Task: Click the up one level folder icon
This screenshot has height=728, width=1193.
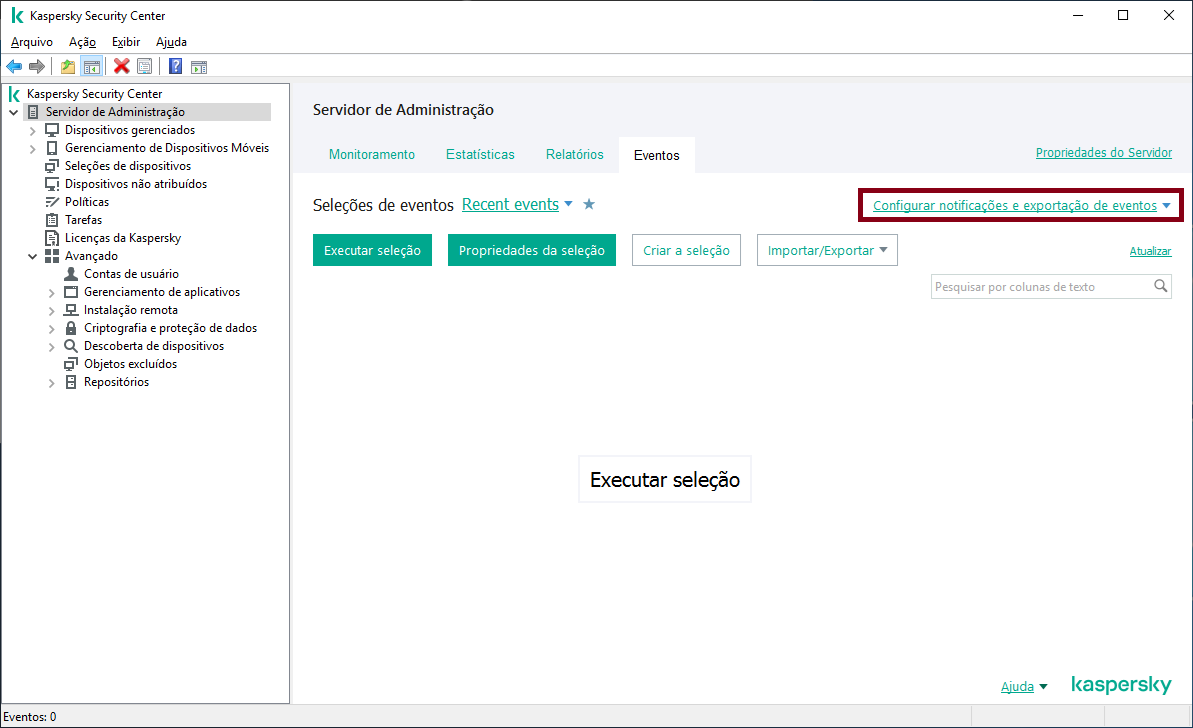Action: [68, 67]
